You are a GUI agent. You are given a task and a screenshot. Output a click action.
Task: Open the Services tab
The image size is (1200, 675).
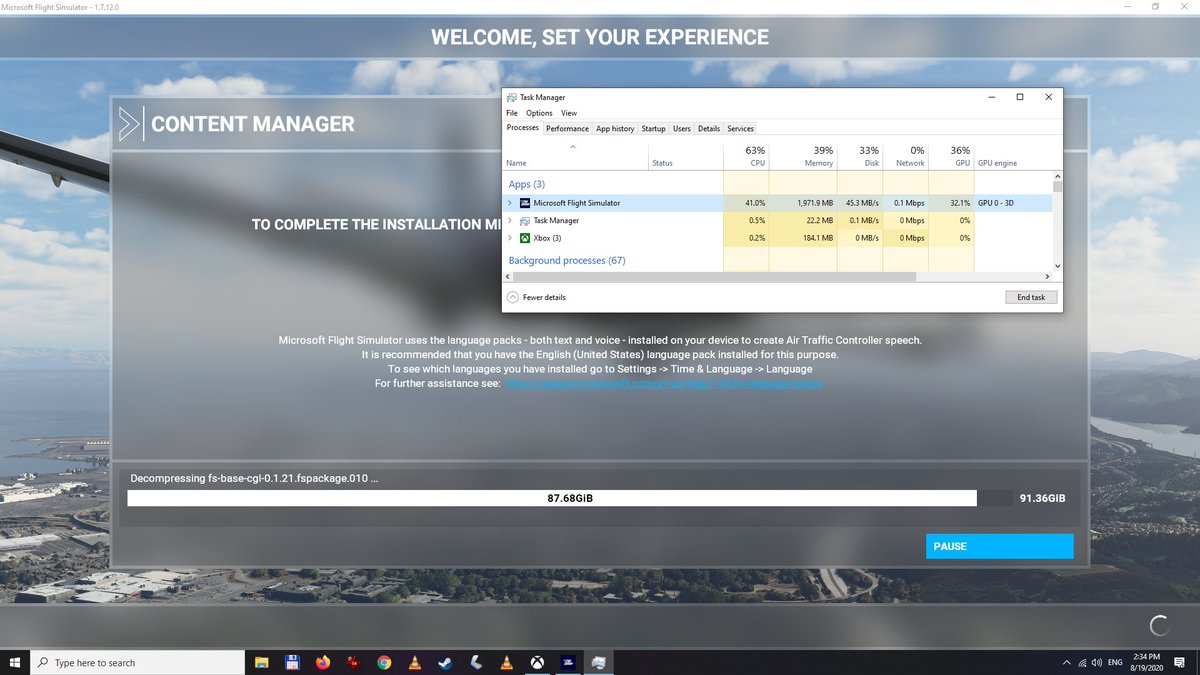click(x=740, y=129)
